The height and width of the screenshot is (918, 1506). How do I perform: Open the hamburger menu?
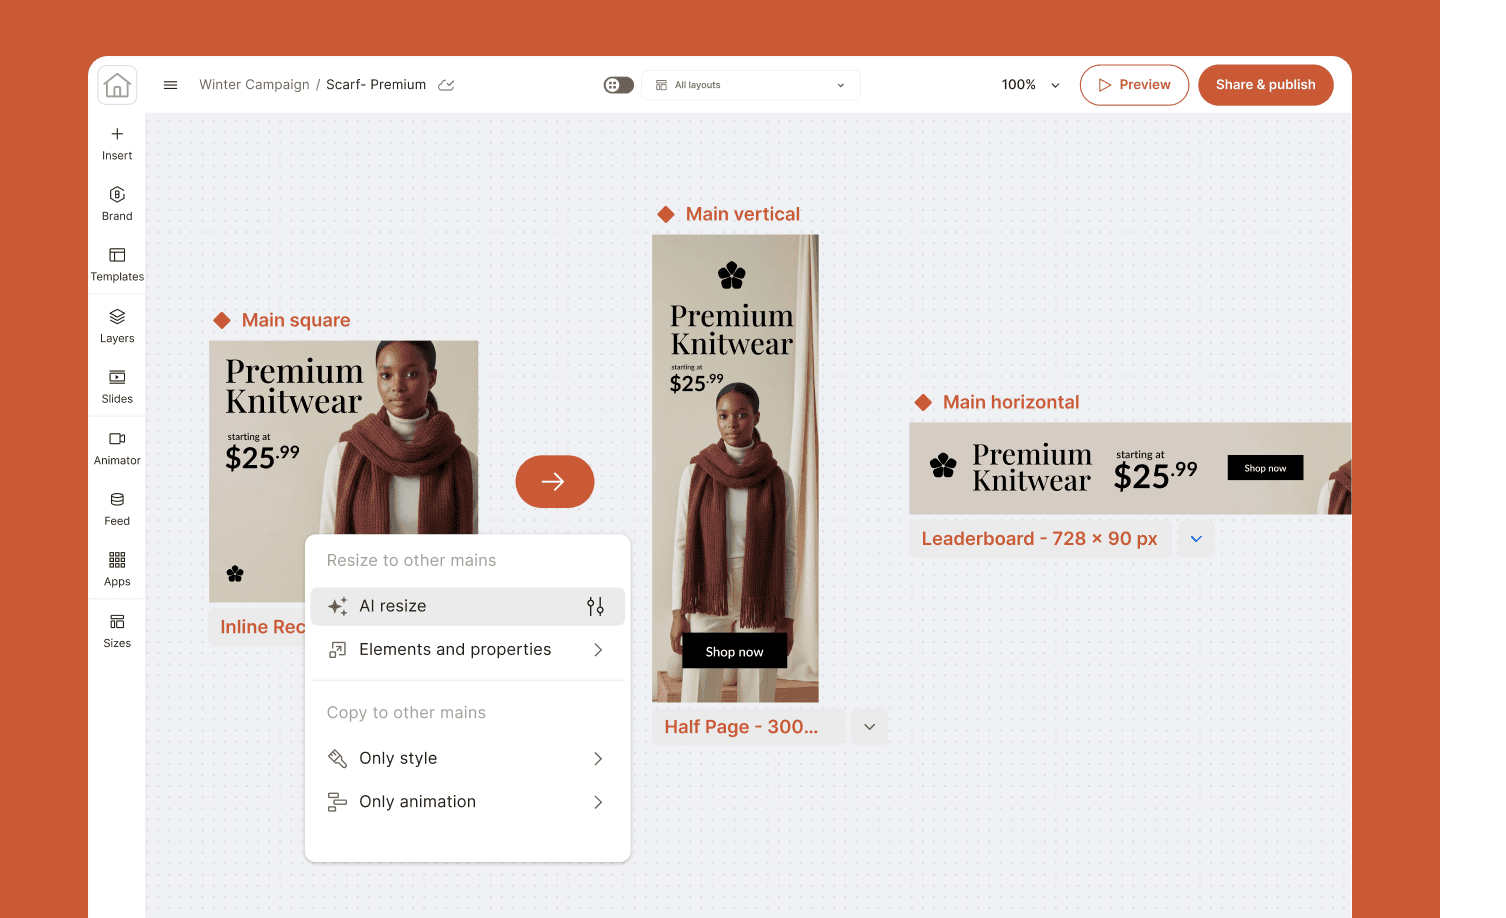click(x=170, y=85)
